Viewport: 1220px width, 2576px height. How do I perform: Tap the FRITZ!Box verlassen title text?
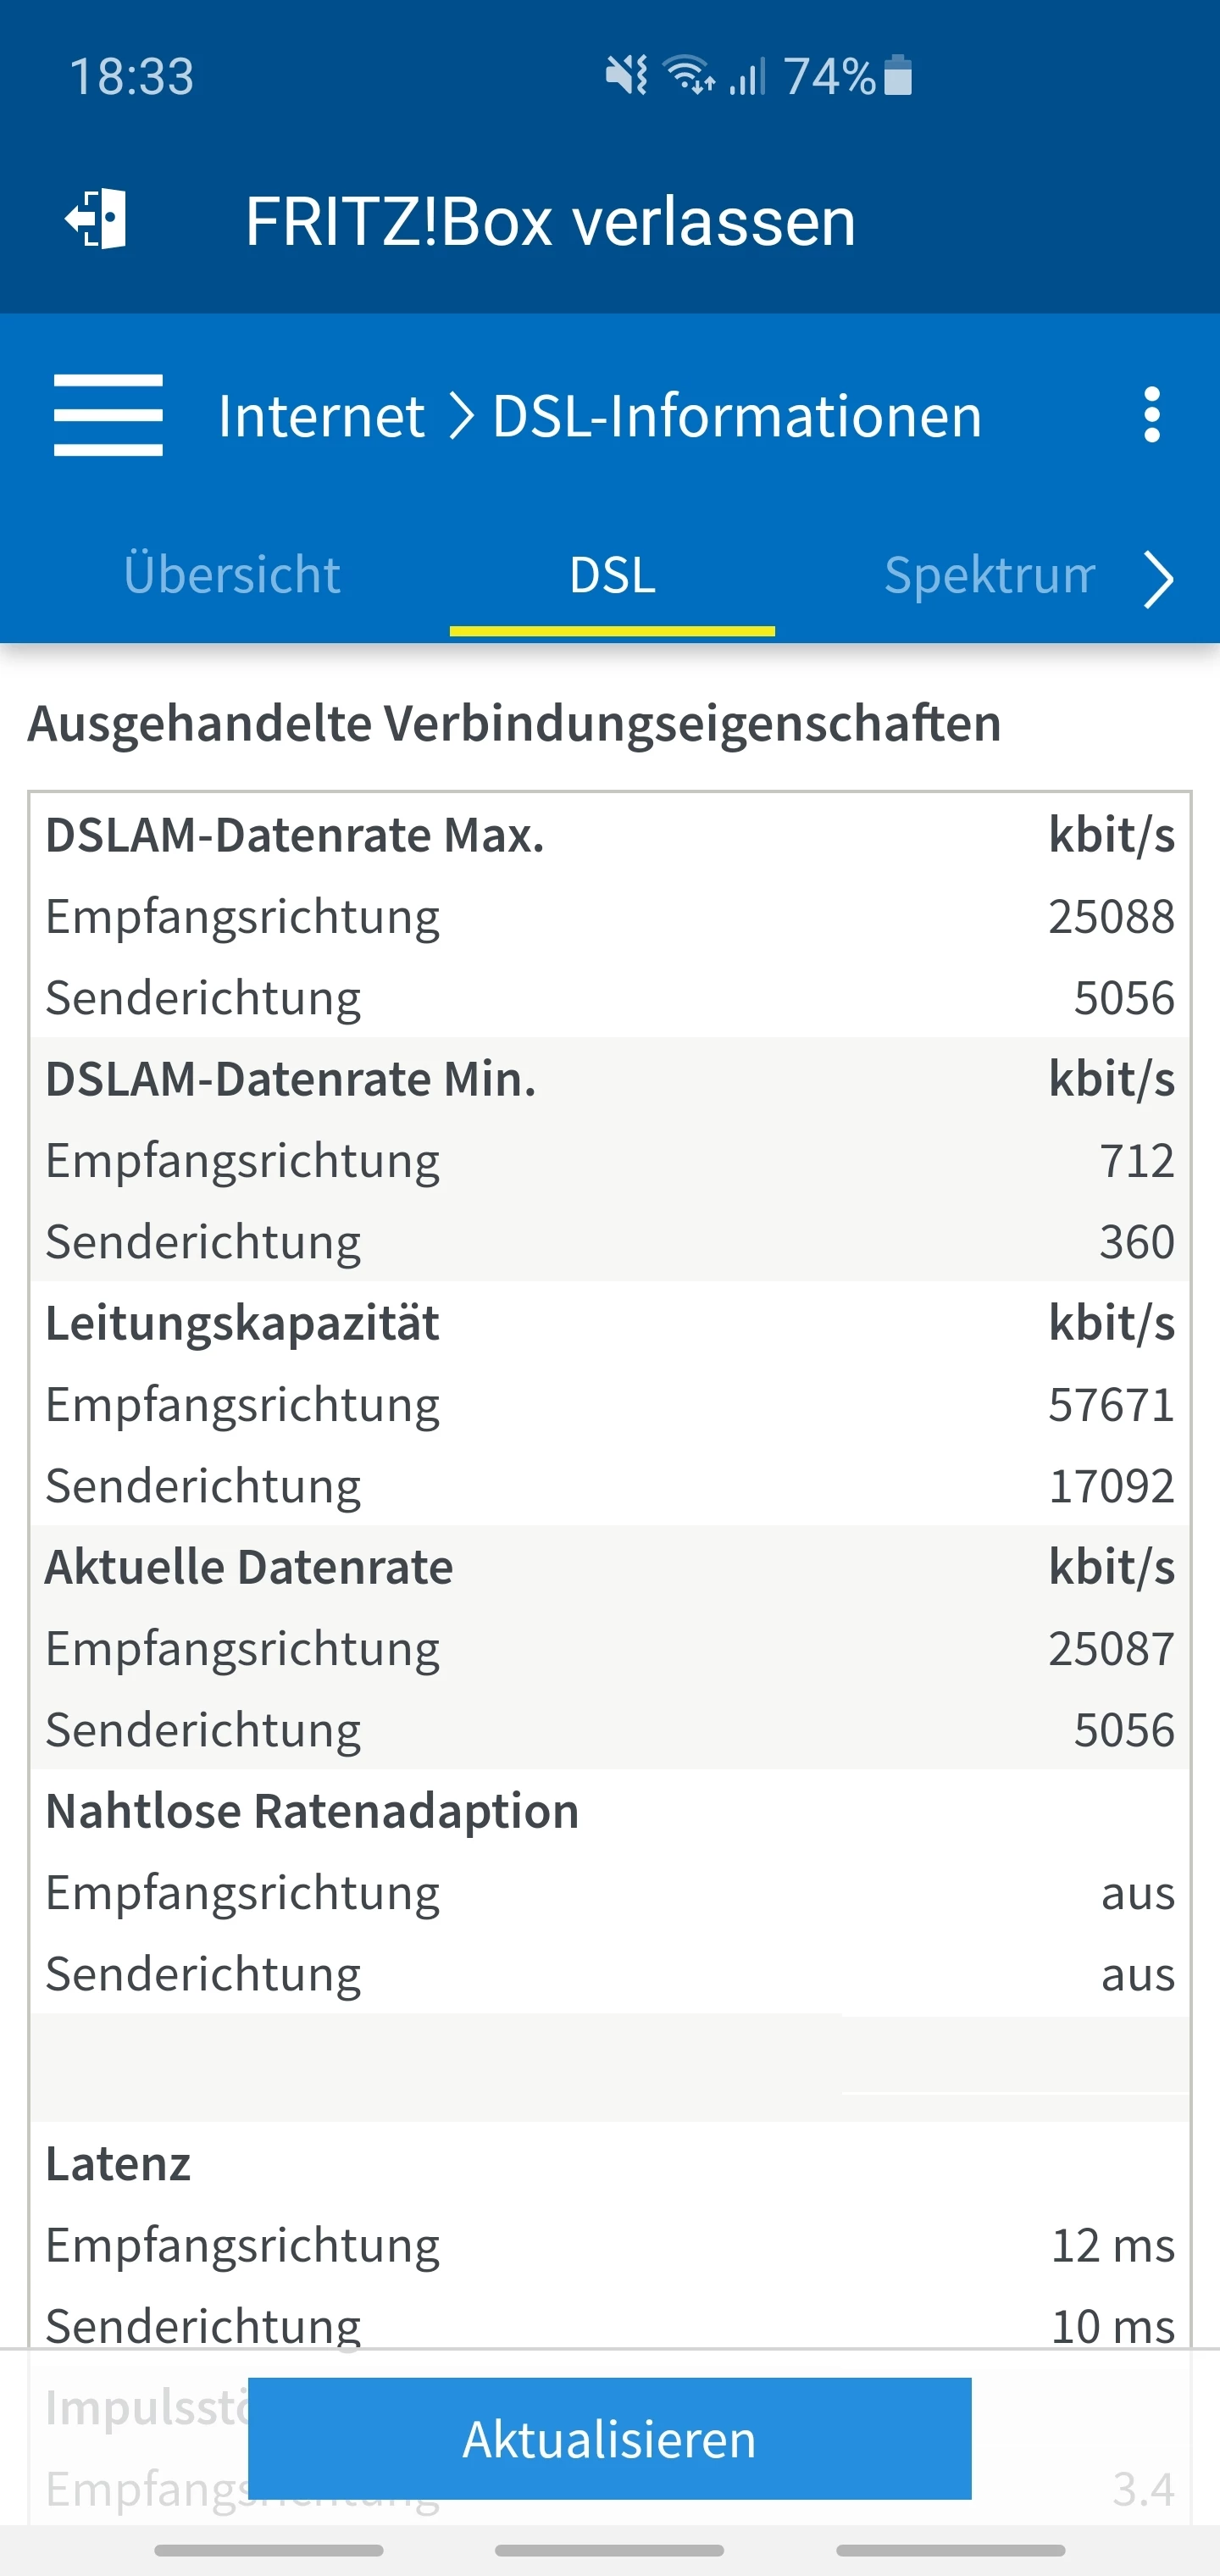[550, 221]
